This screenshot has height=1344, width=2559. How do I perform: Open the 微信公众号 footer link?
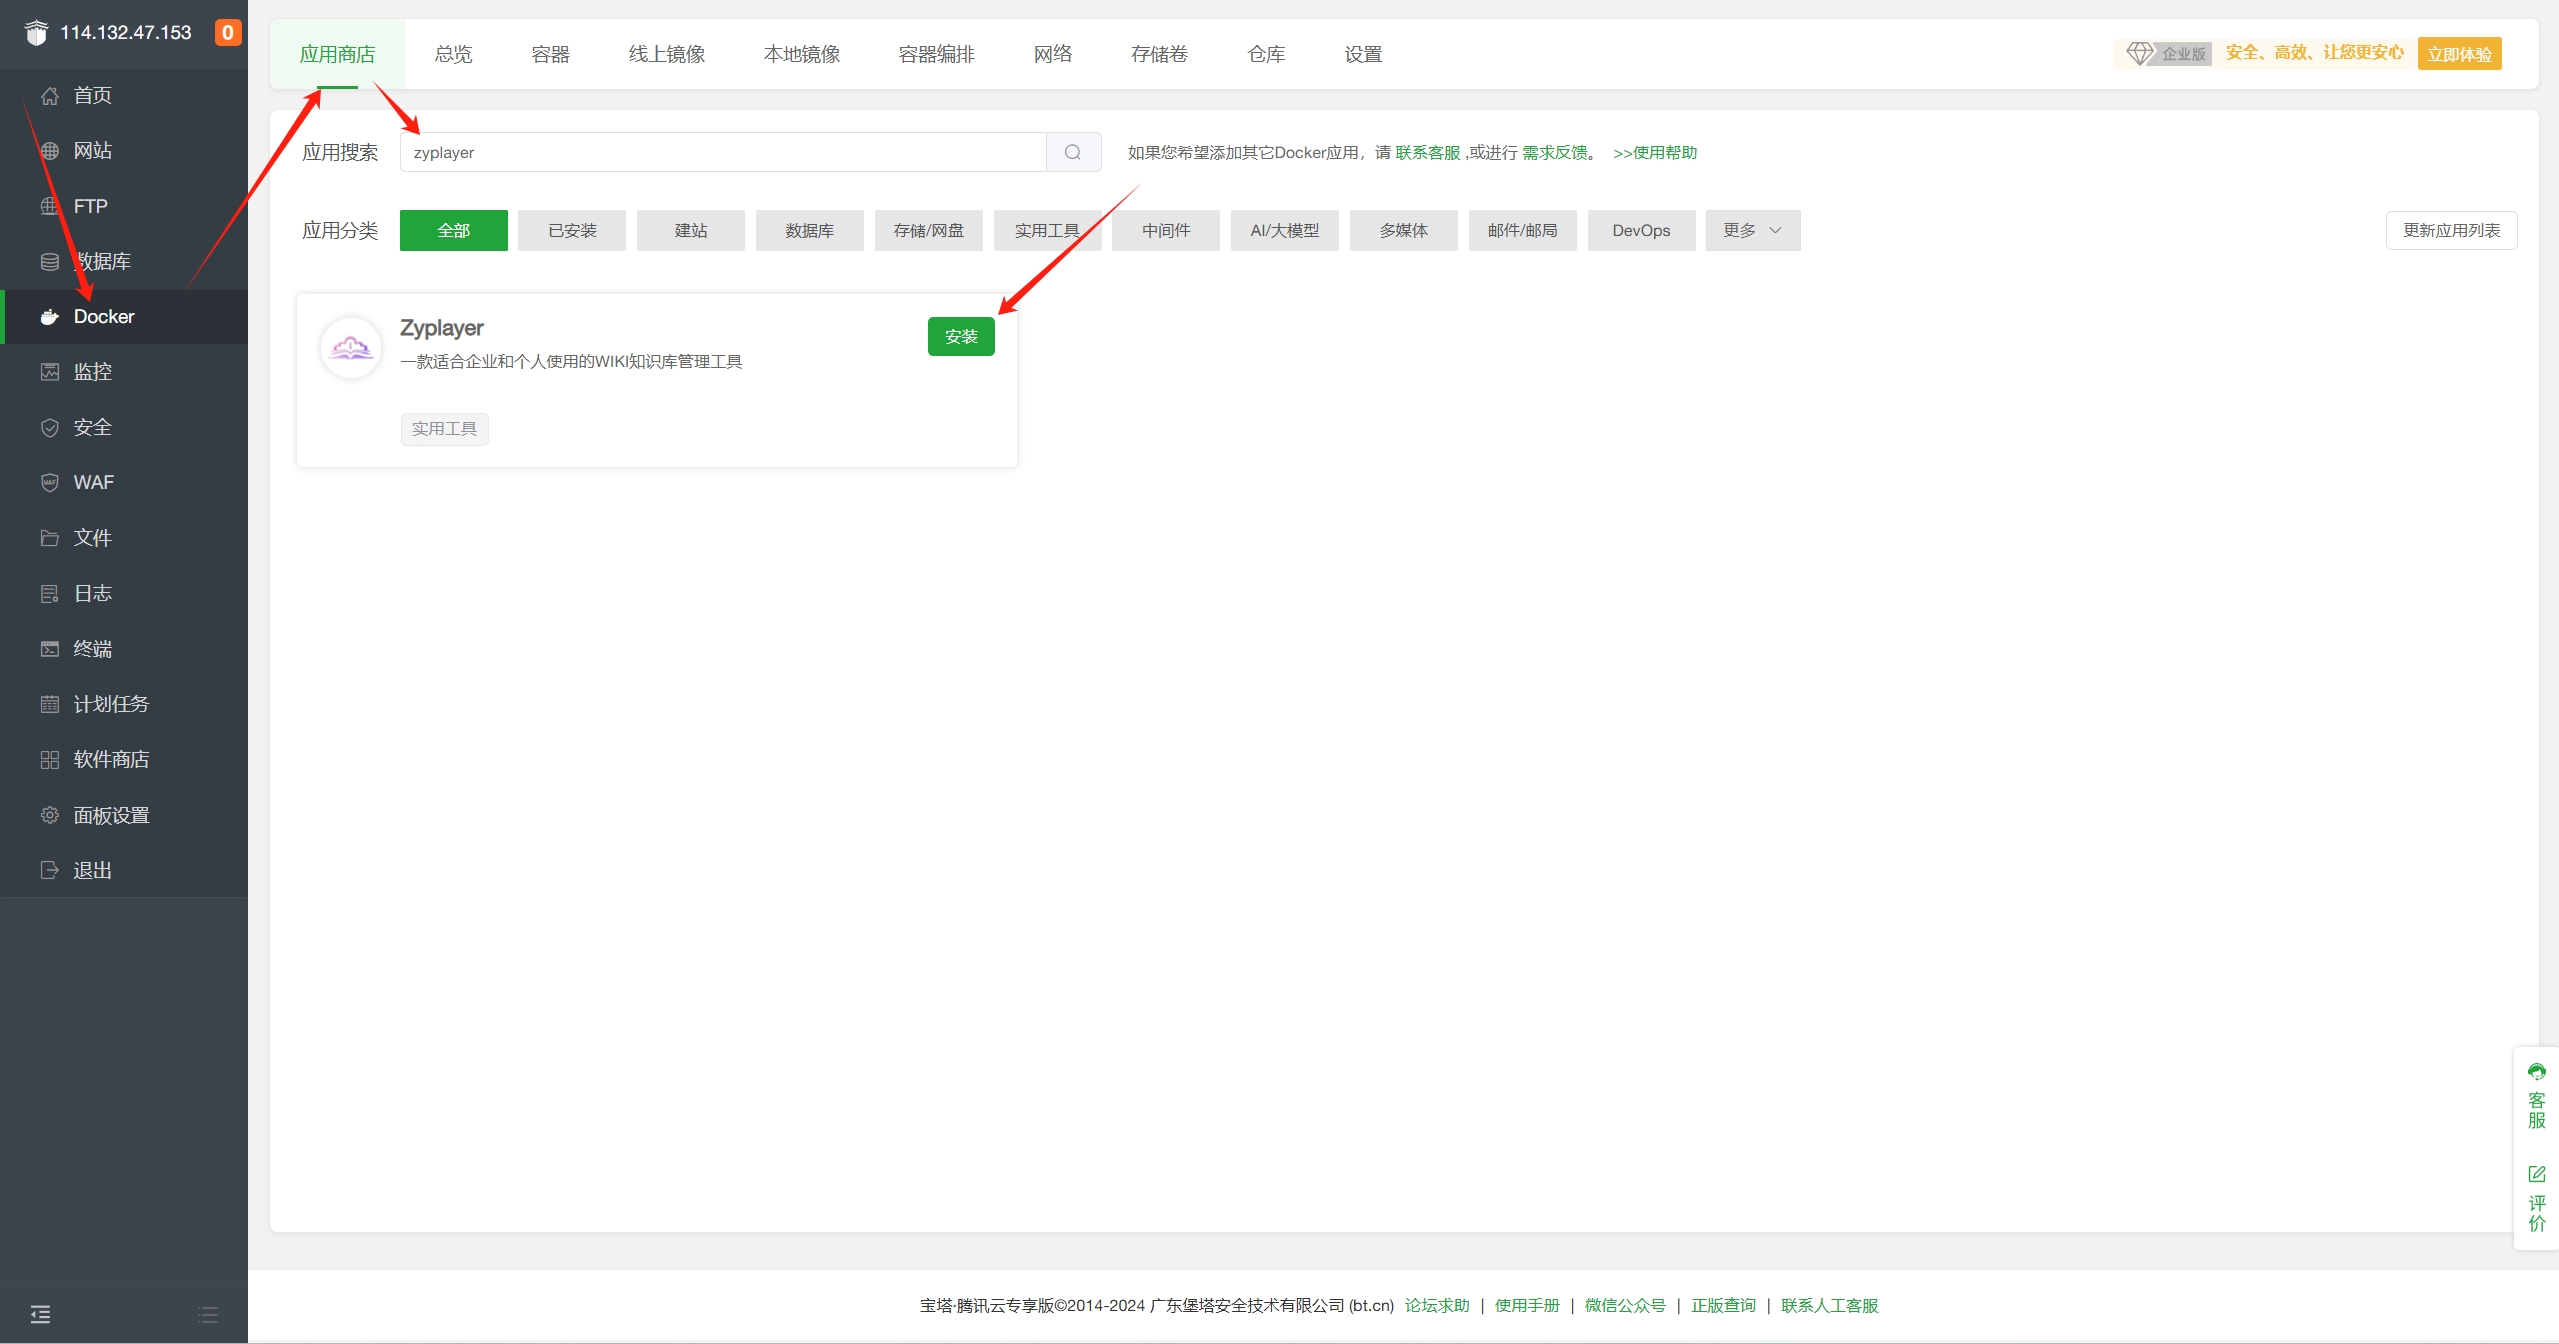point(1625,1305)
